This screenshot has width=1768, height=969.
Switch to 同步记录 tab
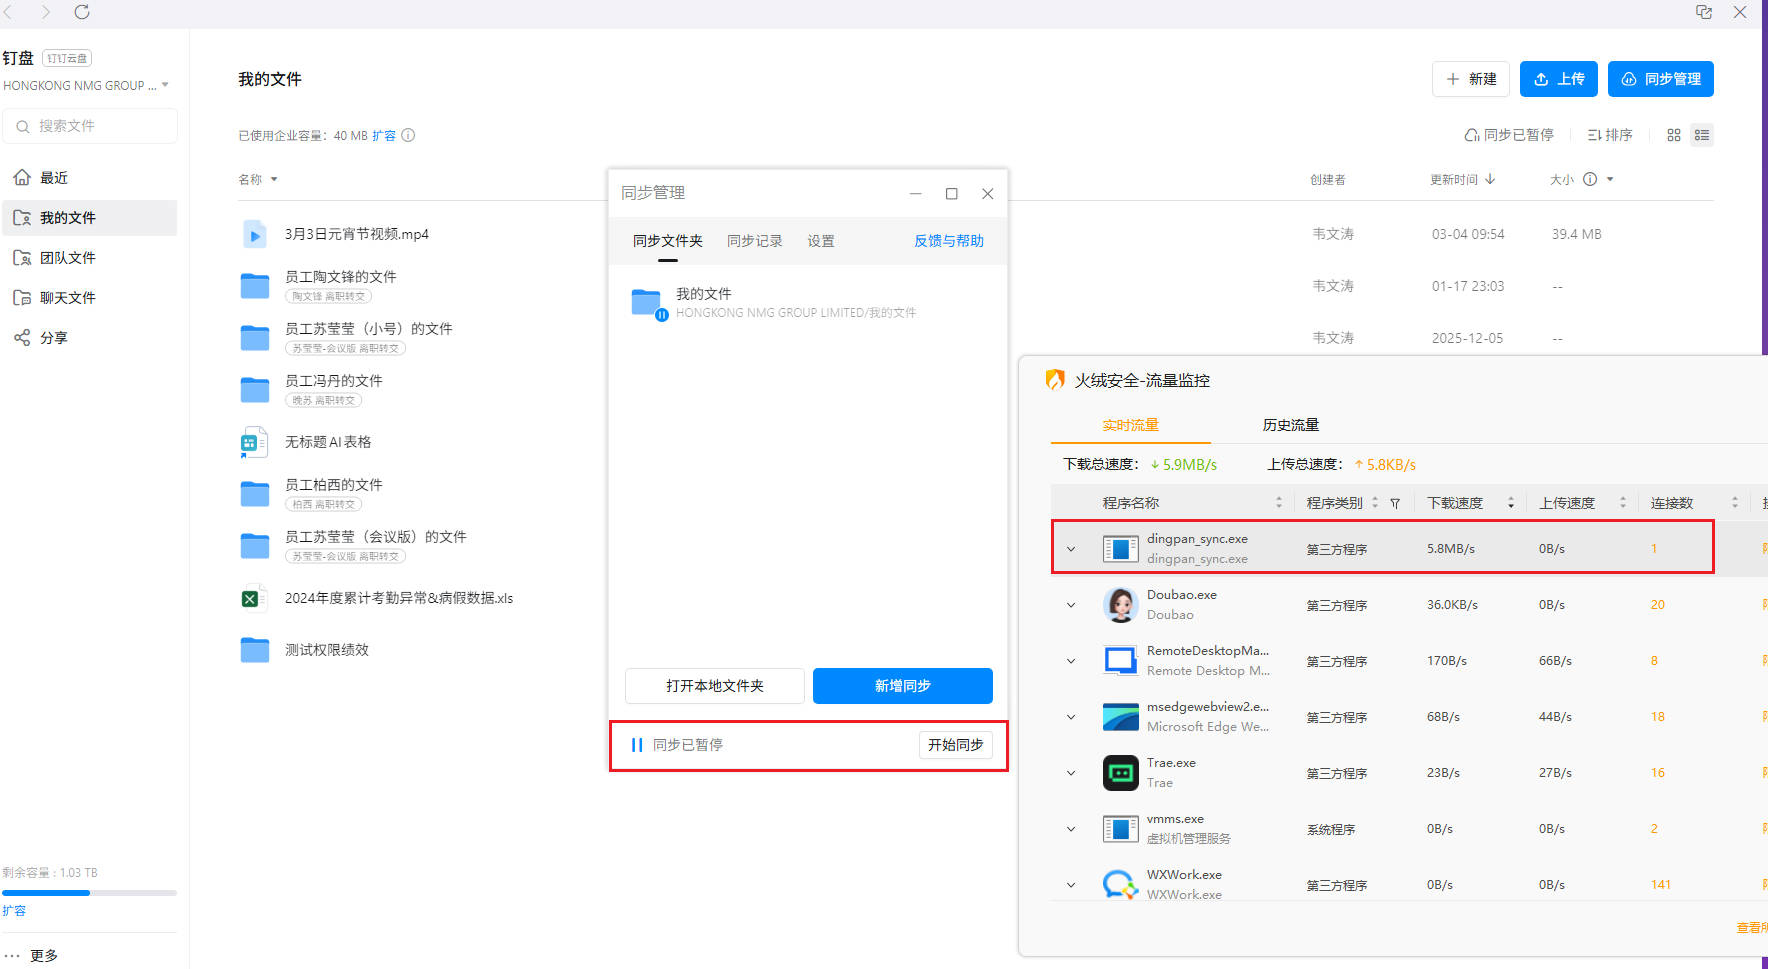(754, 241)
